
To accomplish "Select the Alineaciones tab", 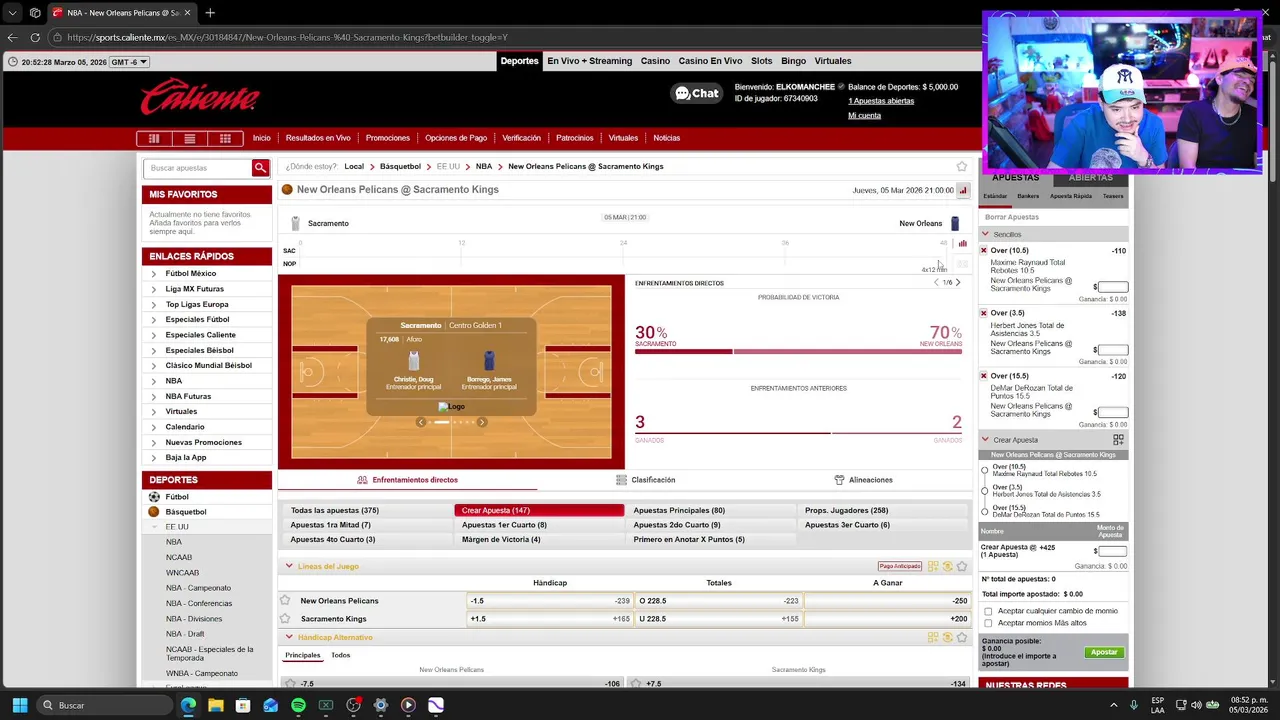I will click(x=863, y=480).
